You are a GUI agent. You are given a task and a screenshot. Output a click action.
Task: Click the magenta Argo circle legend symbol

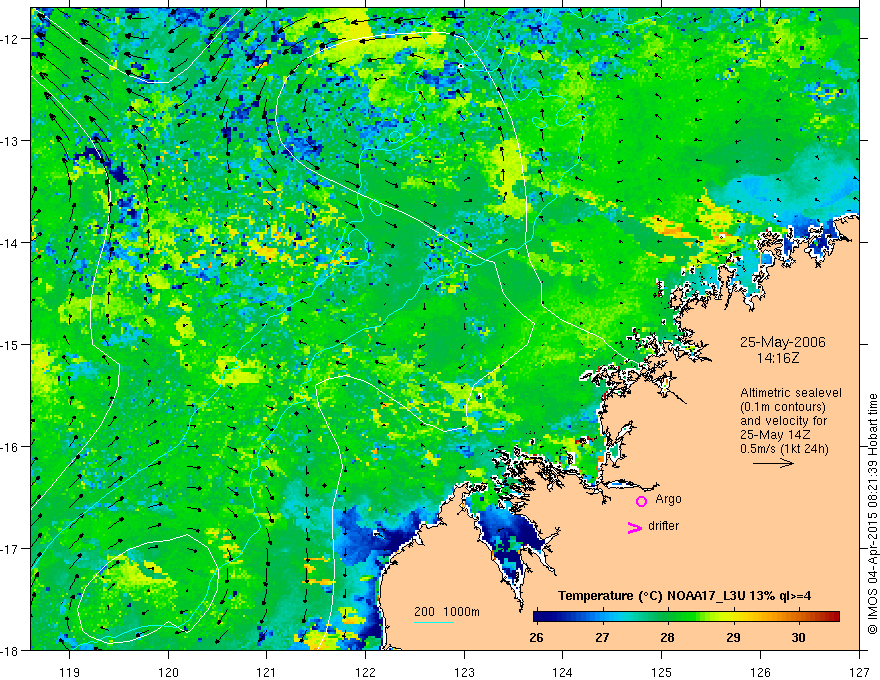pyautogui.click(x=641, y=501)
